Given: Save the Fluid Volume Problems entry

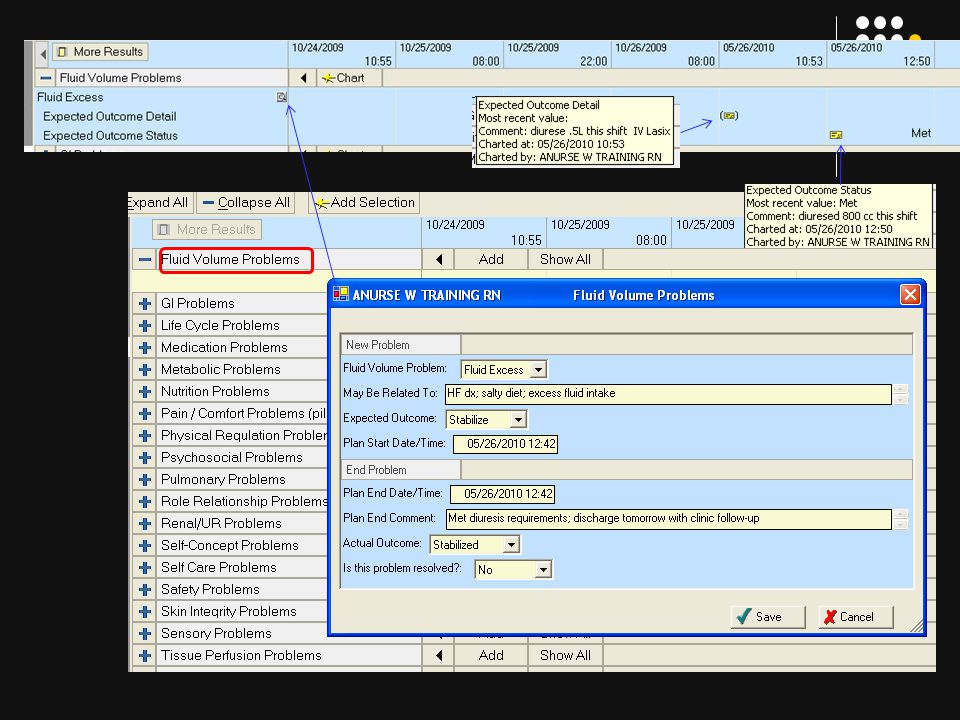Looking at the screenshot, I should [x=768, y=617].
